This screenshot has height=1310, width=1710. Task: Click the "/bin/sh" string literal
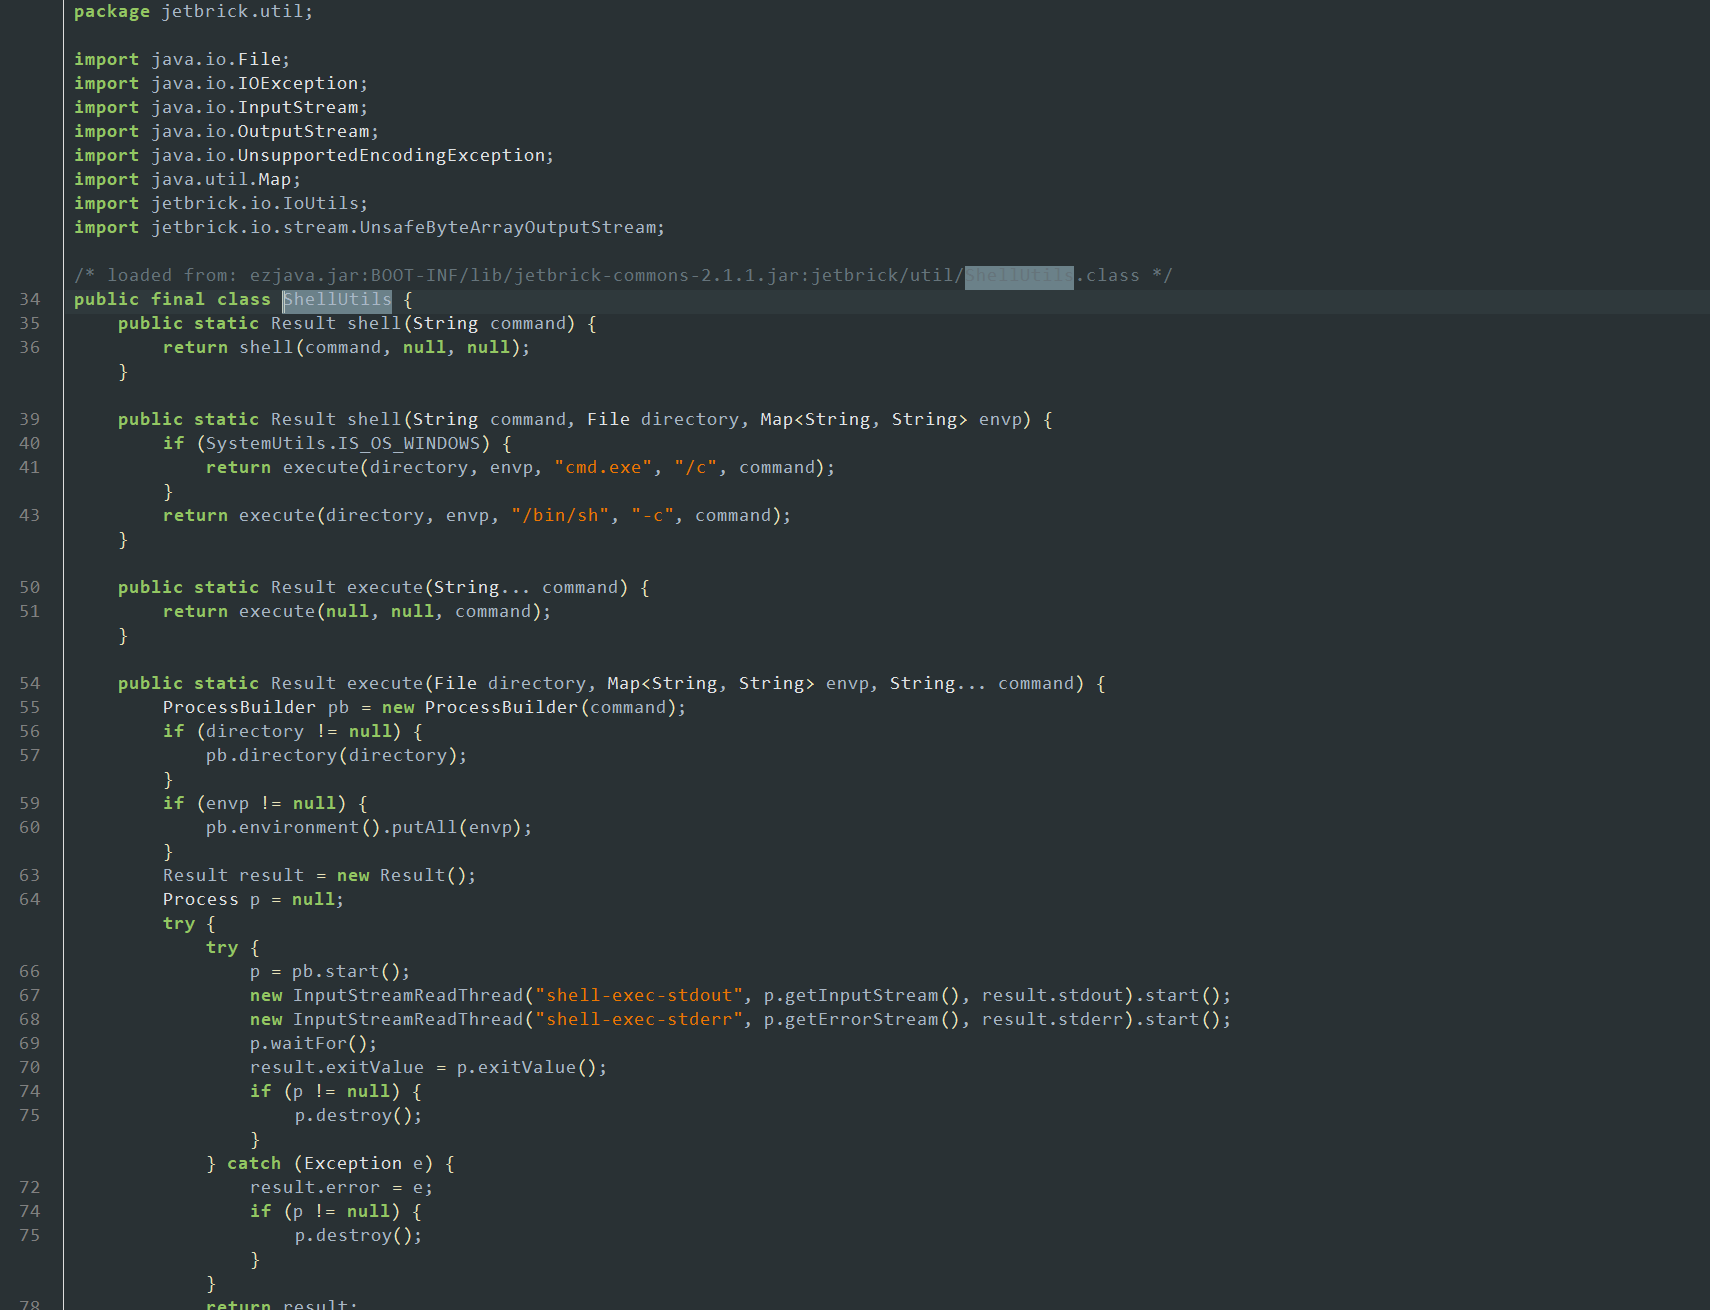pos(560,515)
